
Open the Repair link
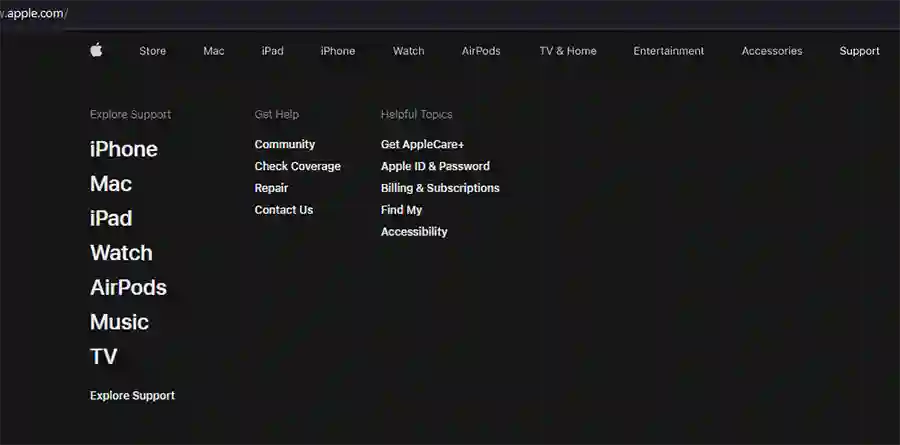271,188
